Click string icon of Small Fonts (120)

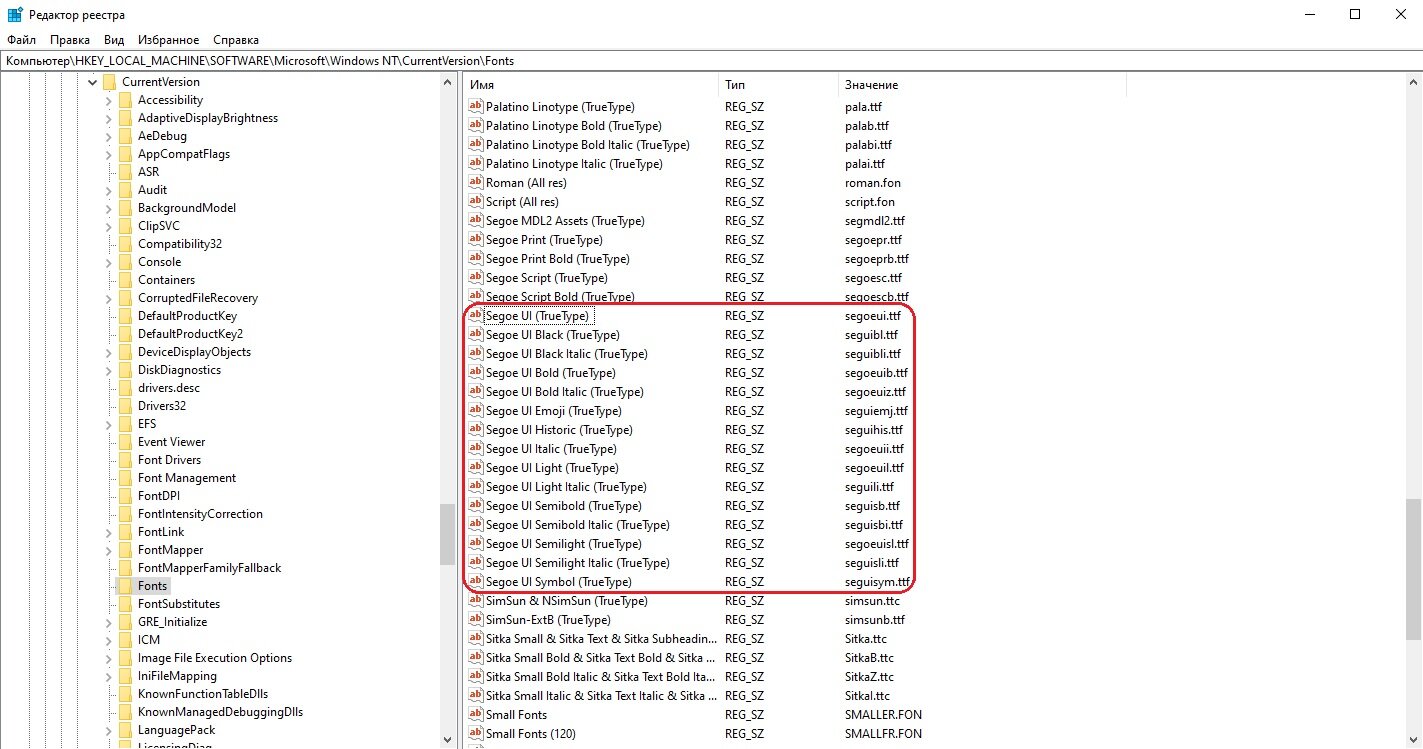[476, 734]
